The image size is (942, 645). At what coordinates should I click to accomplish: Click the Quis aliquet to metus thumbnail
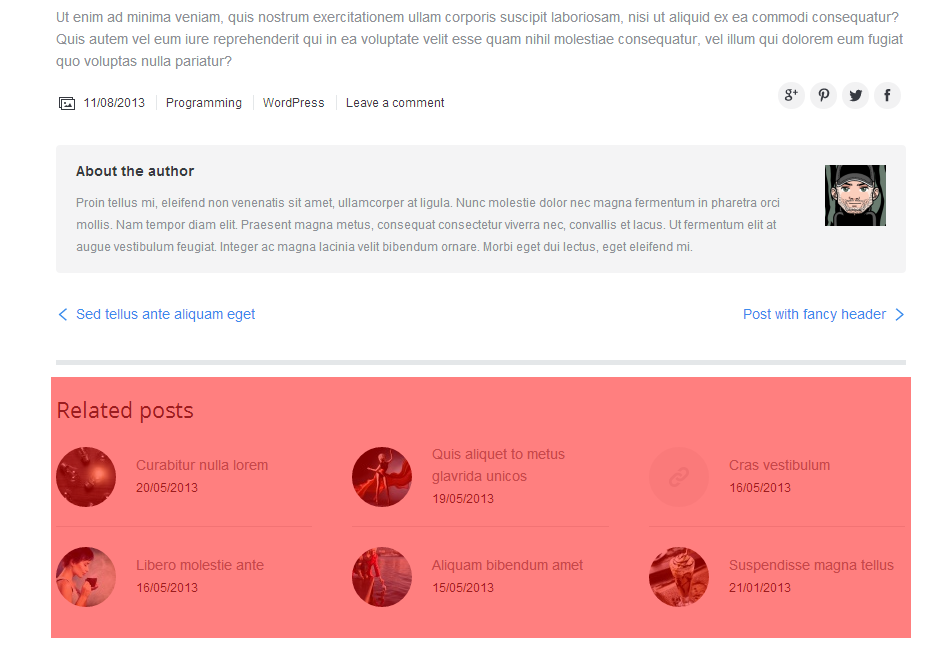coord(382,477)
